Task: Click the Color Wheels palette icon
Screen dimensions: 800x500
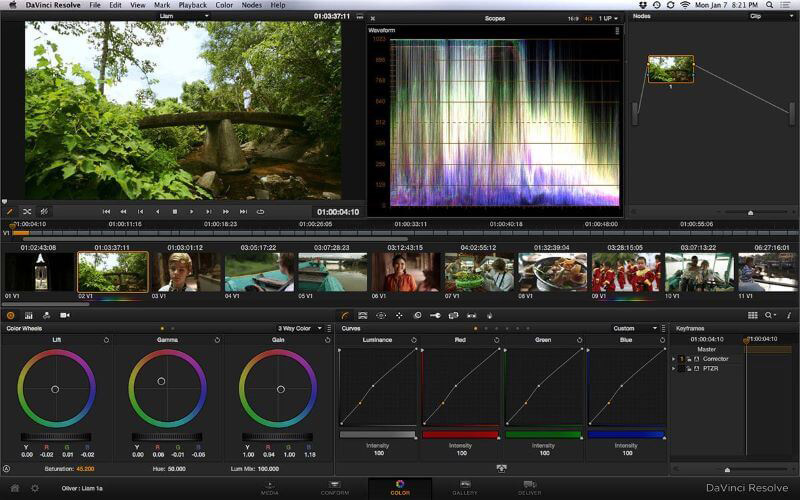Action: [x=10, y=315]
